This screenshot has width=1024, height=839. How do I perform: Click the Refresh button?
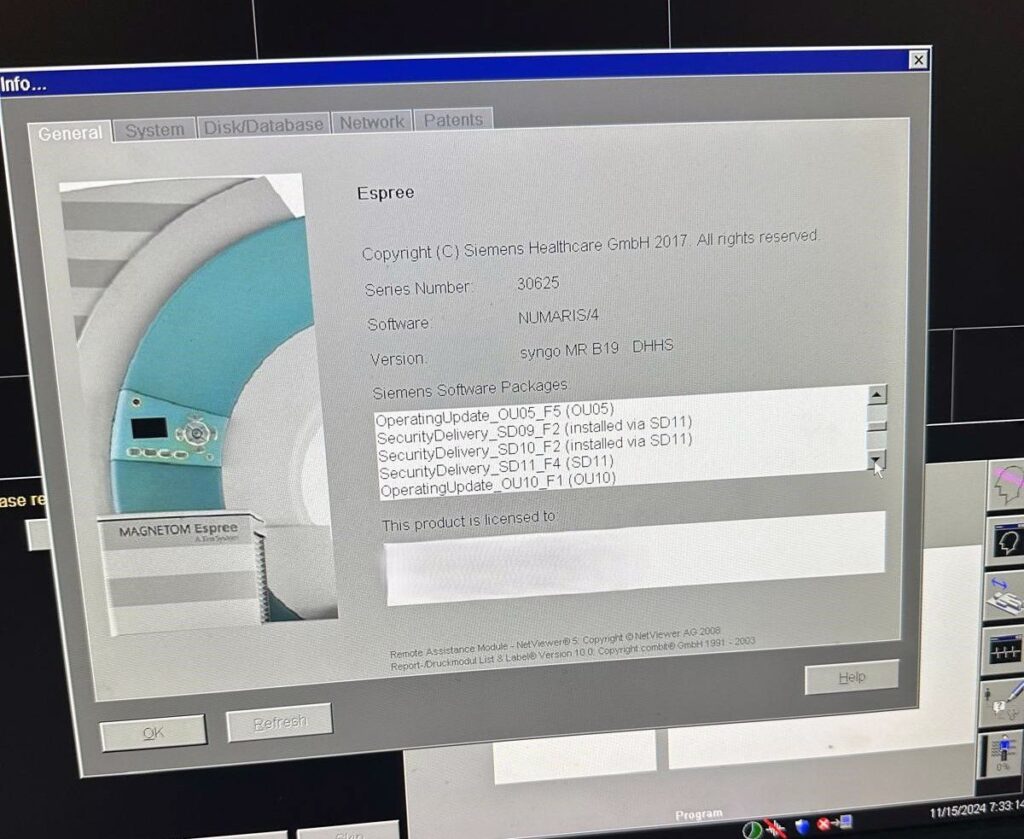(x=280, y=722)
